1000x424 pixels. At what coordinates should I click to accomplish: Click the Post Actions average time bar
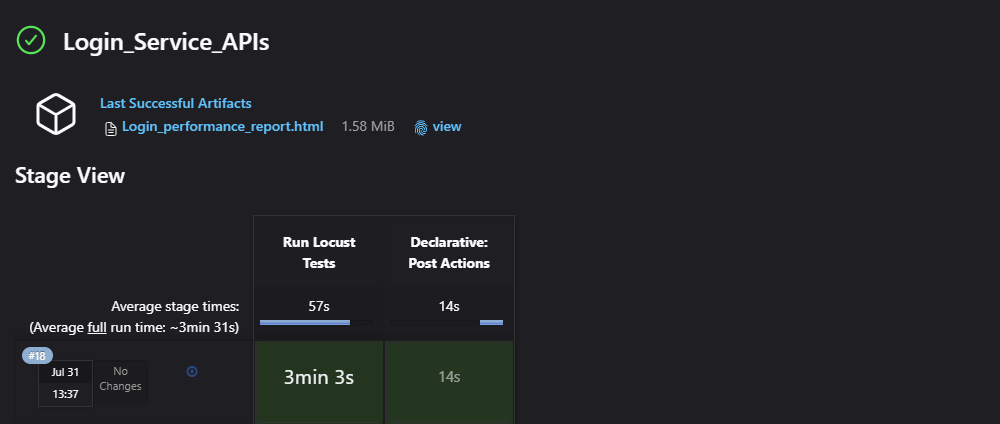(491, 322)
